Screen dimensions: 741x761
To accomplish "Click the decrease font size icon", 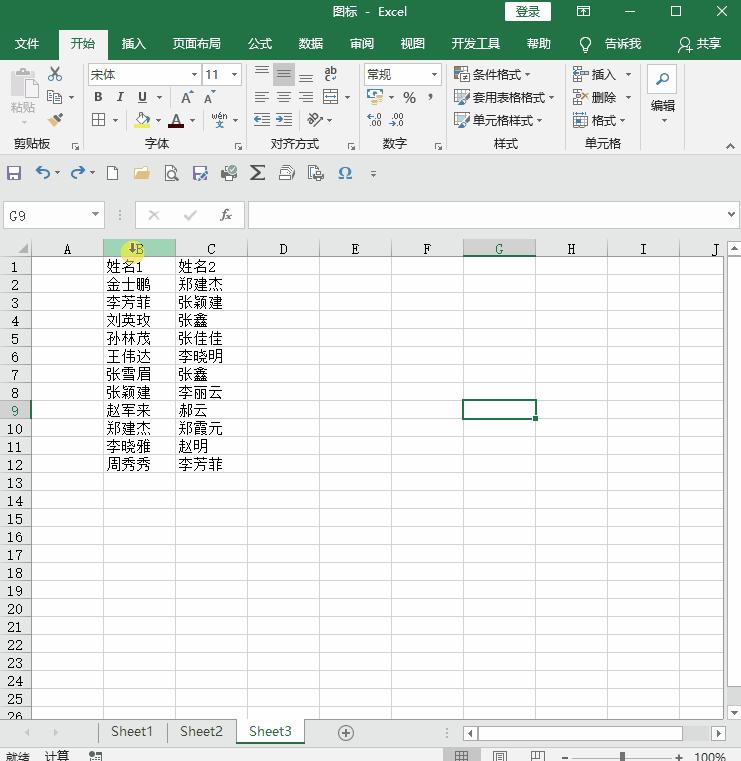I will point(209,98).
